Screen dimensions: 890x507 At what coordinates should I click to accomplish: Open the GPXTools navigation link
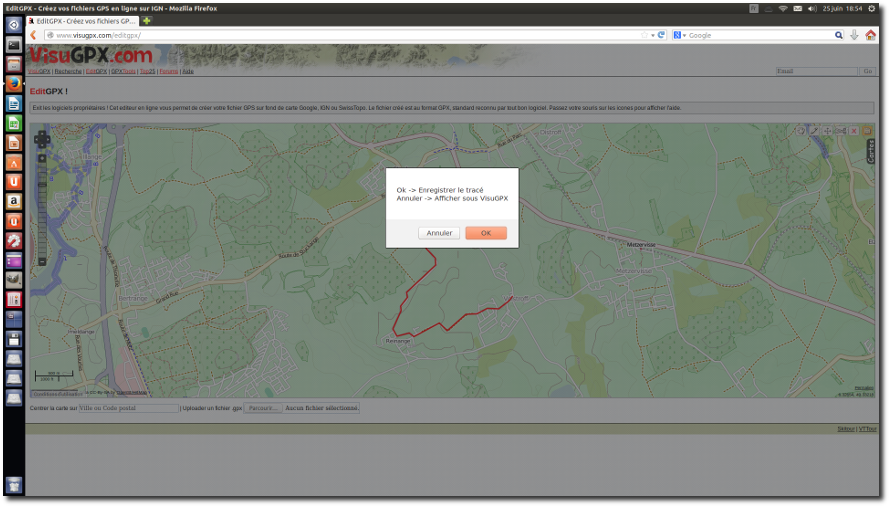coord(123,72)
